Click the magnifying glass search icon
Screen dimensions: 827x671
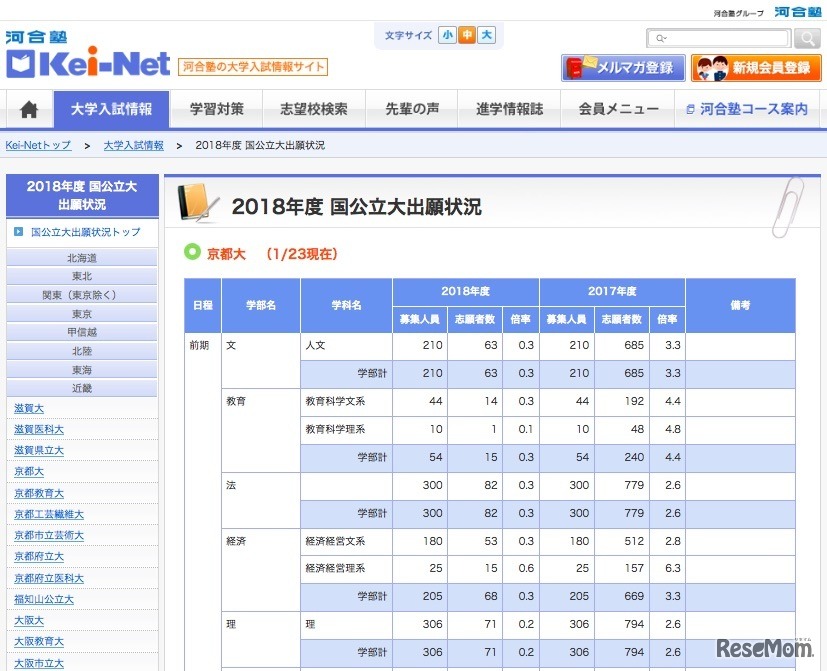pyautogui.click(x=806, y=38)
